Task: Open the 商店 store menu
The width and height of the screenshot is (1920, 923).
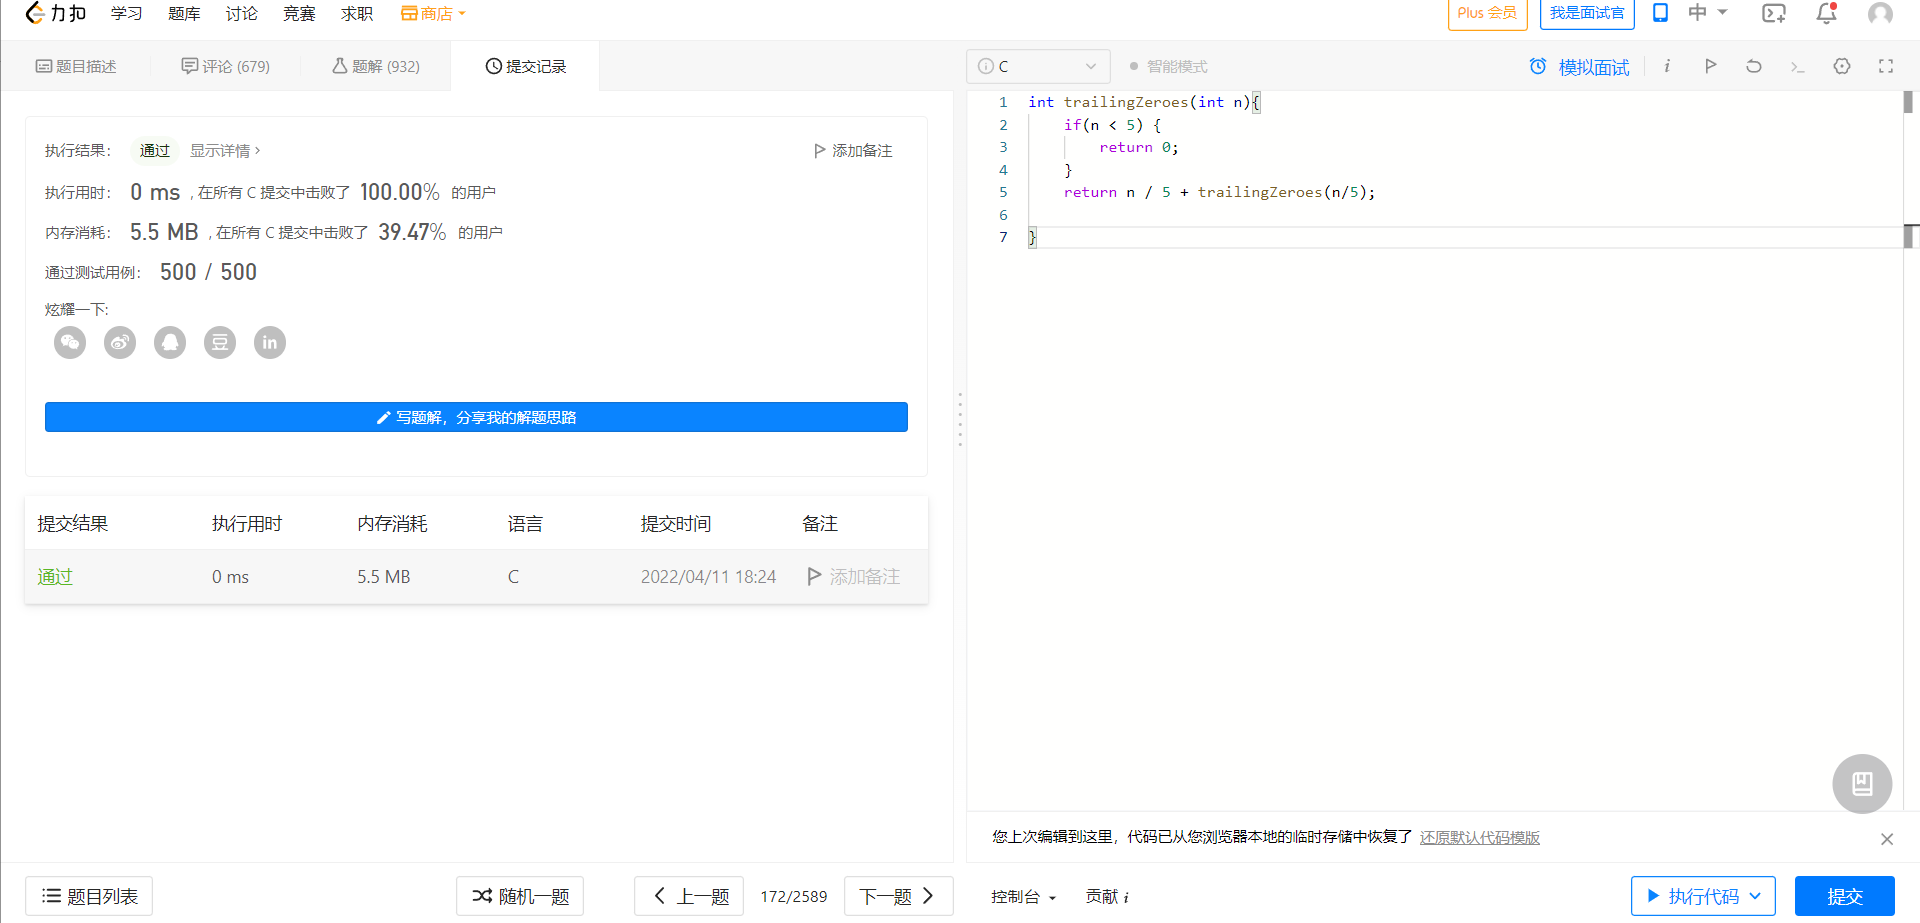Action: coord(434,14)
